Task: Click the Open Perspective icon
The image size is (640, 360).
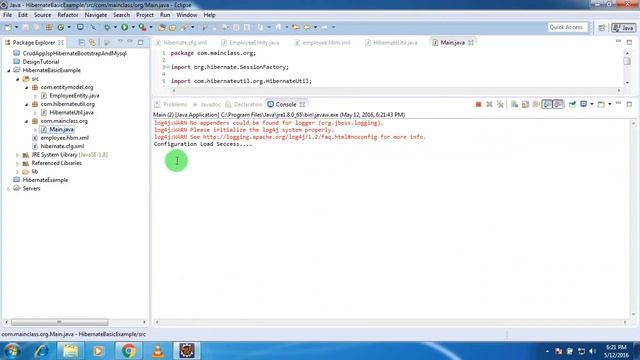Action: click(x=602, y=28)
